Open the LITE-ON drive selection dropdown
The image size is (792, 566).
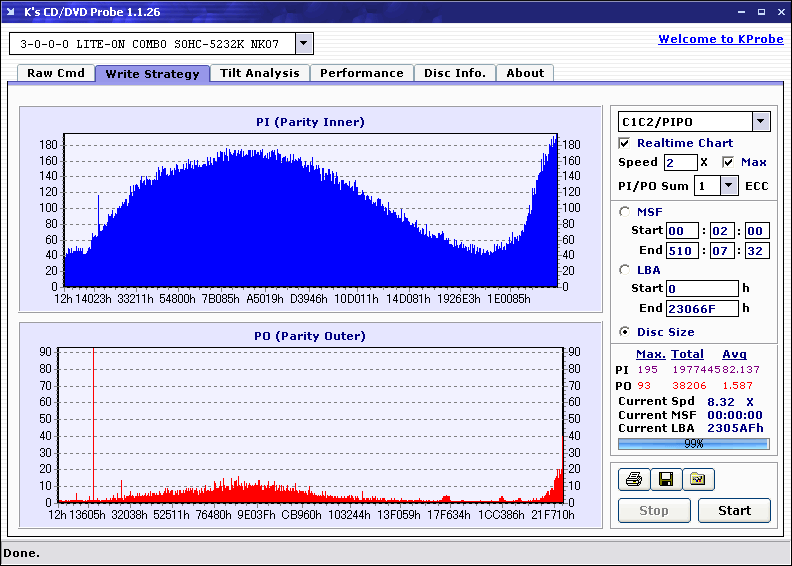[x=304, y=44]
